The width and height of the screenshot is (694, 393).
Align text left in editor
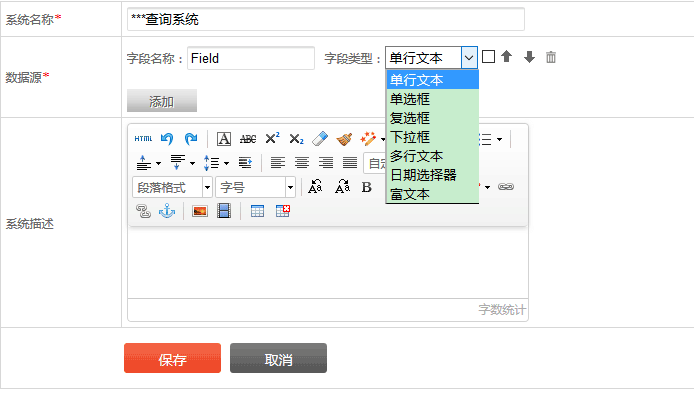coord(278,163)
